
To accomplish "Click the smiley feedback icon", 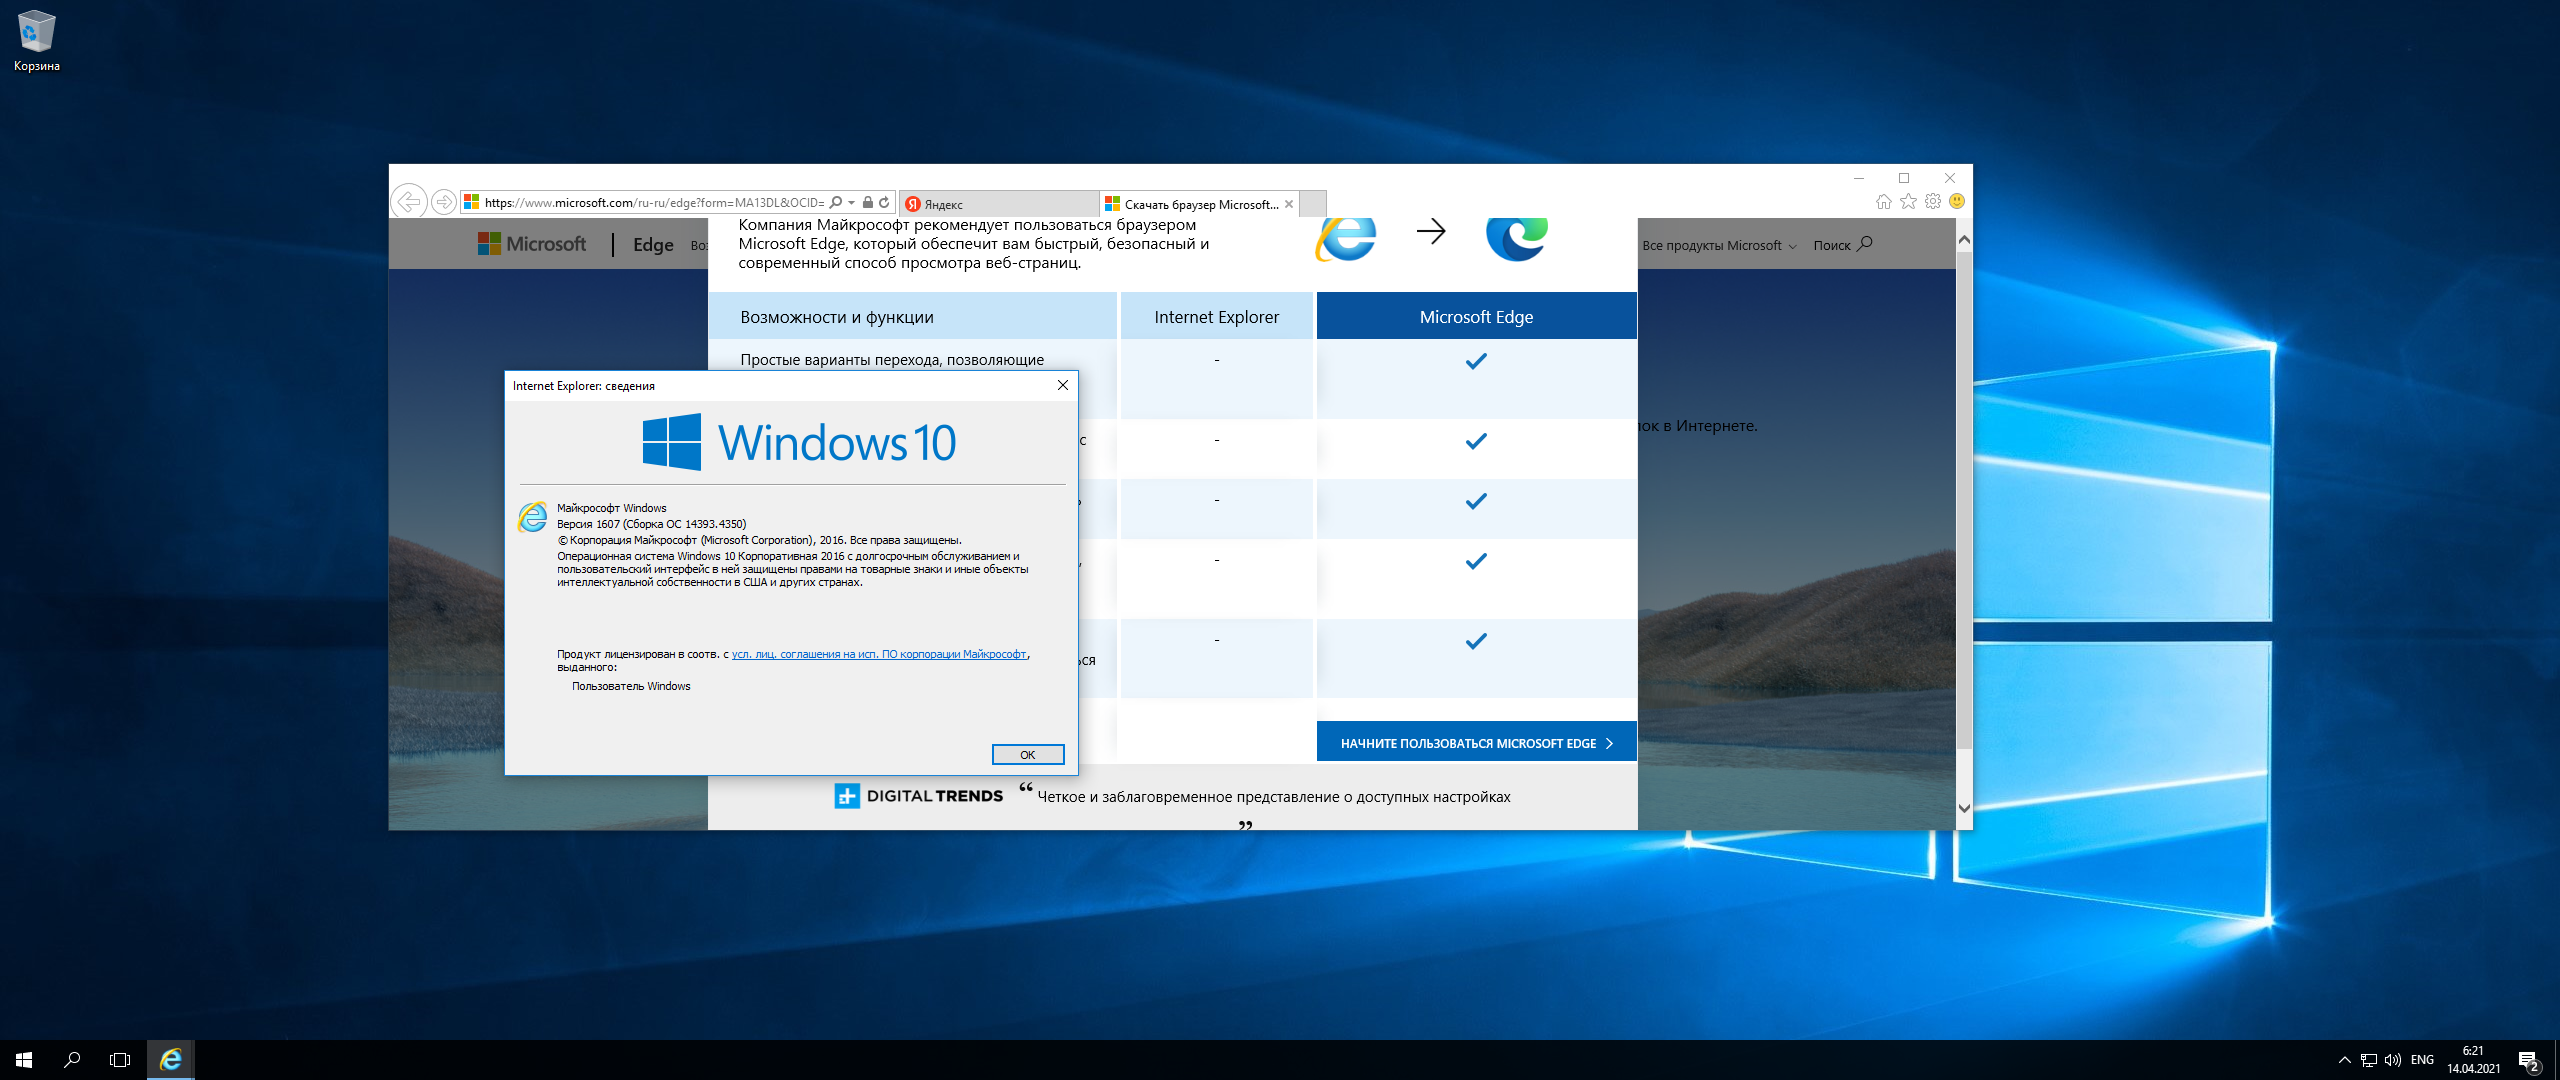I will click(x=1957, y=201).
